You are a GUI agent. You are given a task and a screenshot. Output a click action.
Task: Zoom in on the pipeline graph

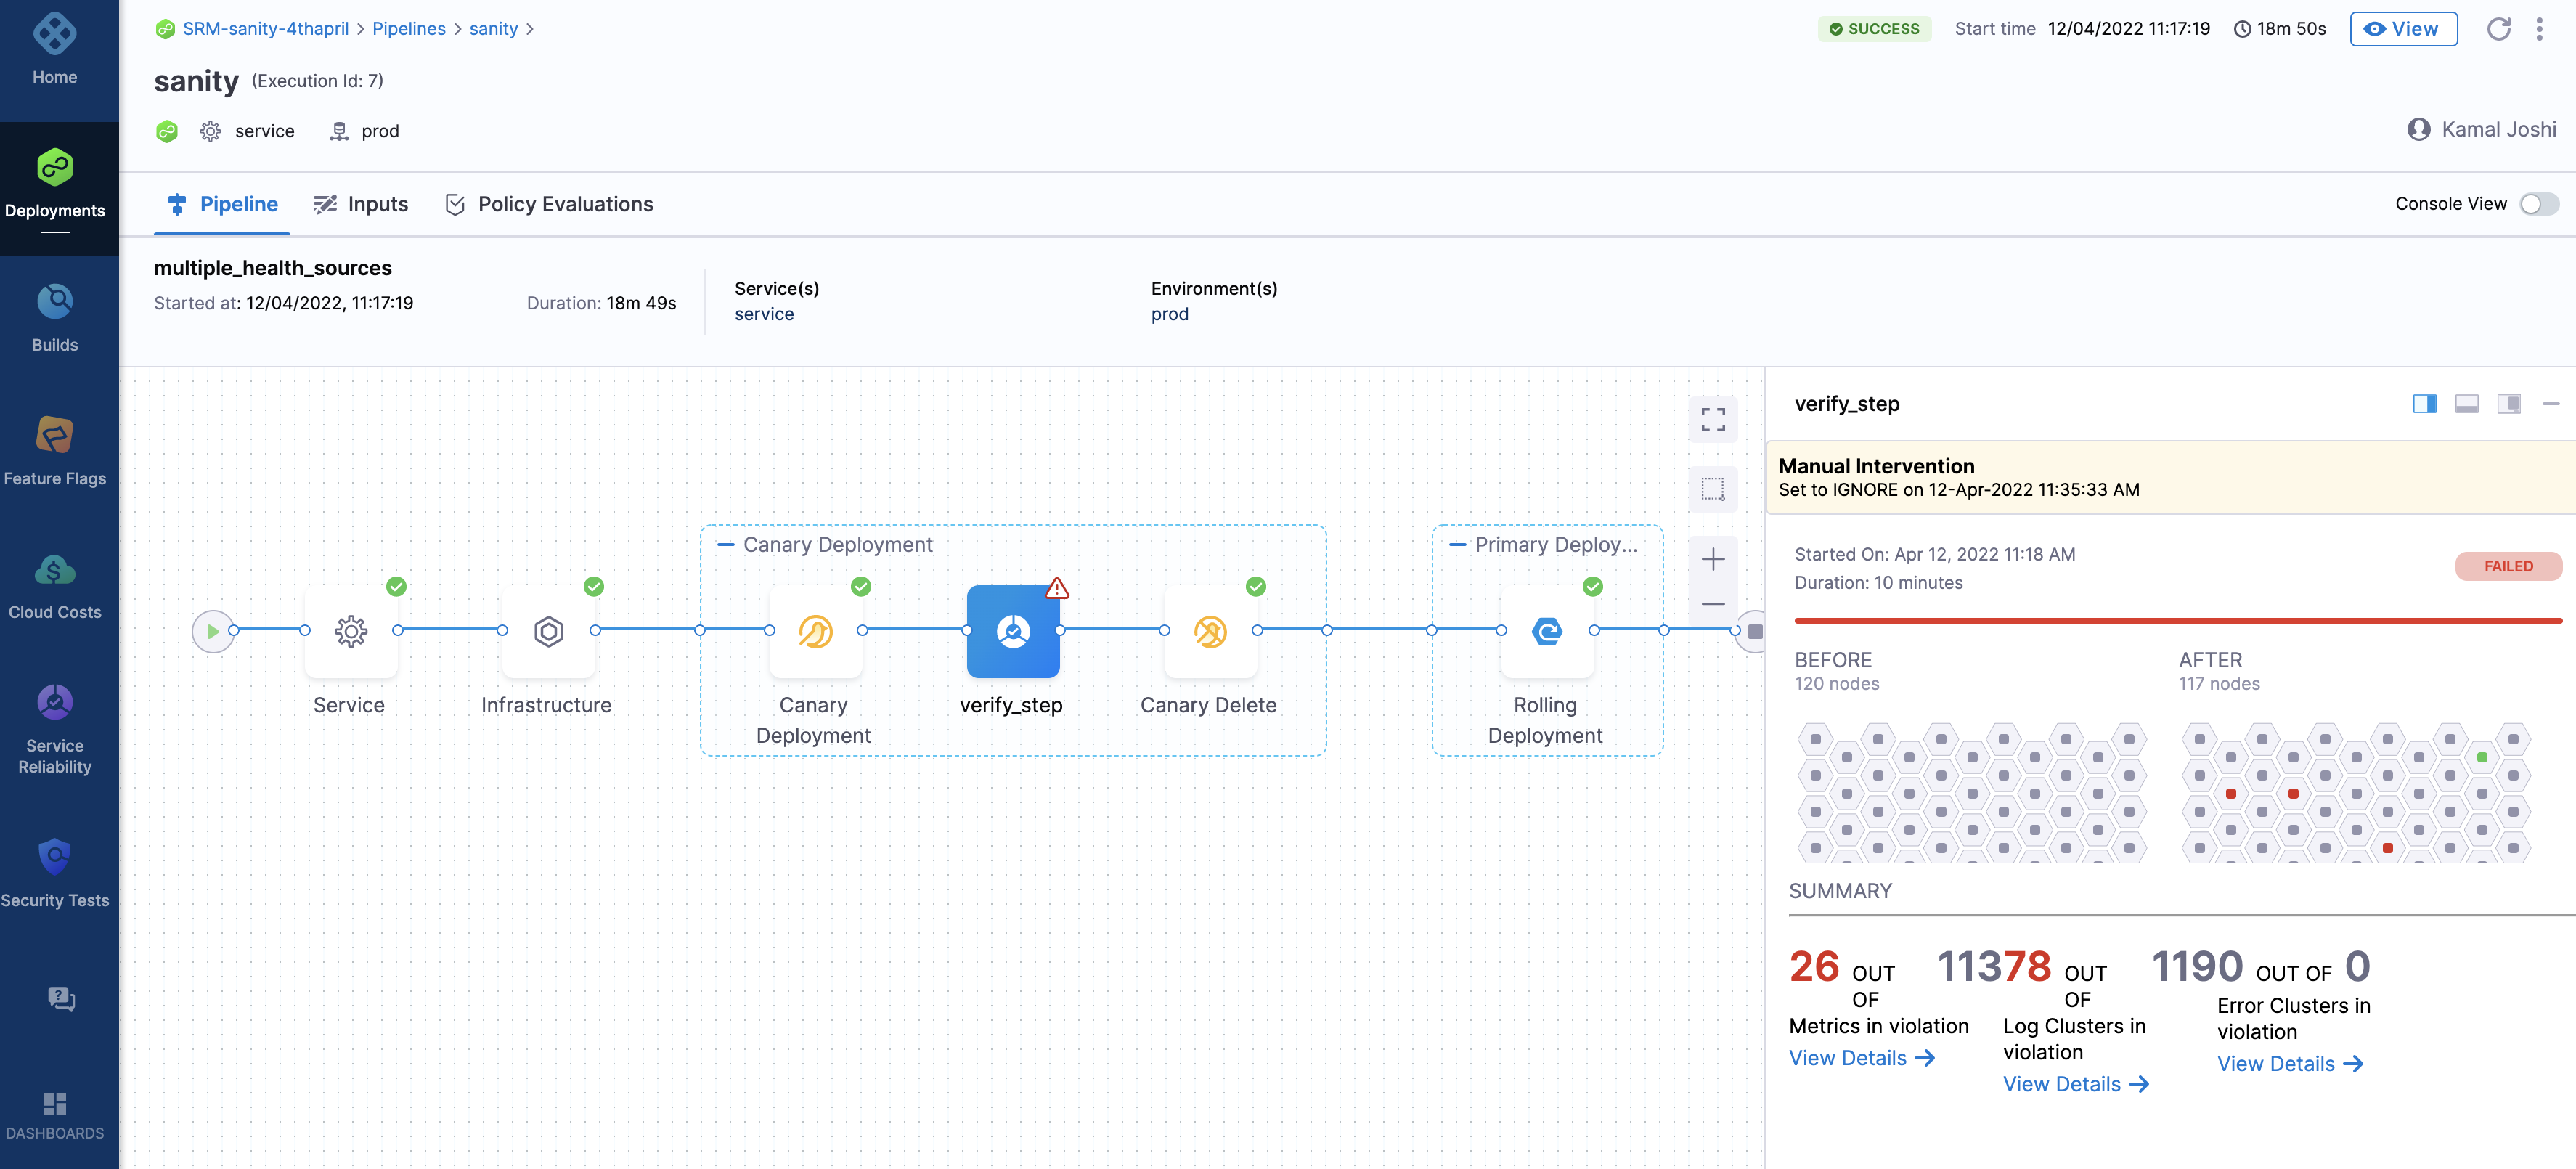pyautogui.click(x=1712, y=559)
